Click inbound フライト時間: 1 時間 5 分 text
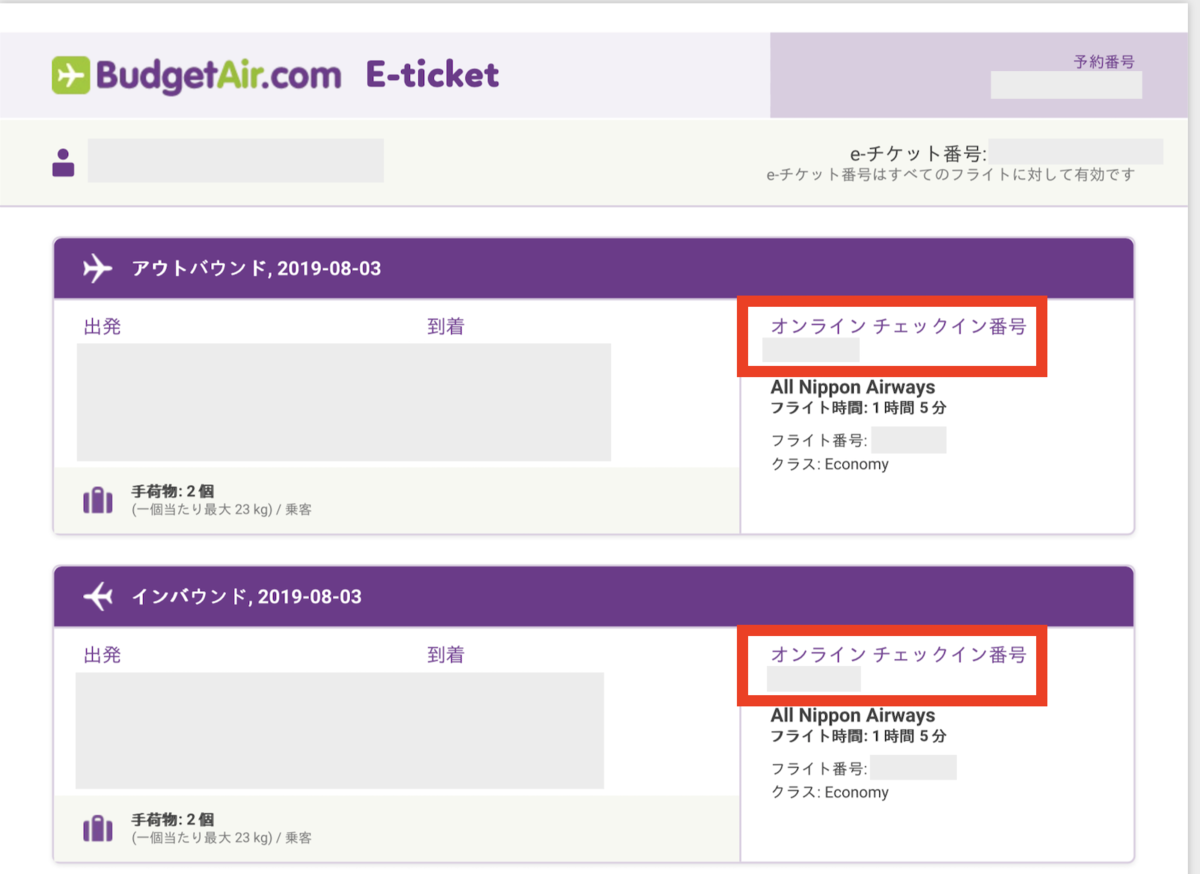Screen dimensions: 1200x874 (858, 736)
